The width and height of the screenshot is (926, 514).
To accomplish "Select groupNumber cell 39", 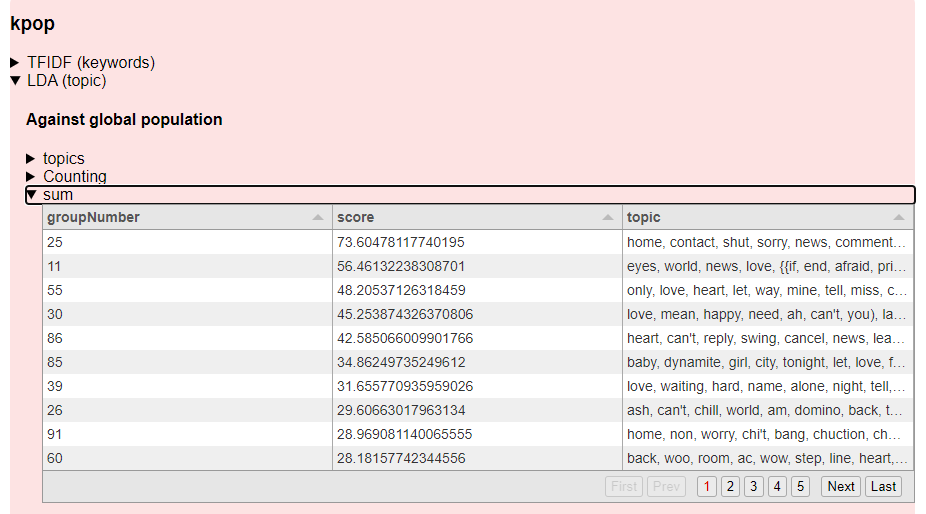I will pos(187,386).
